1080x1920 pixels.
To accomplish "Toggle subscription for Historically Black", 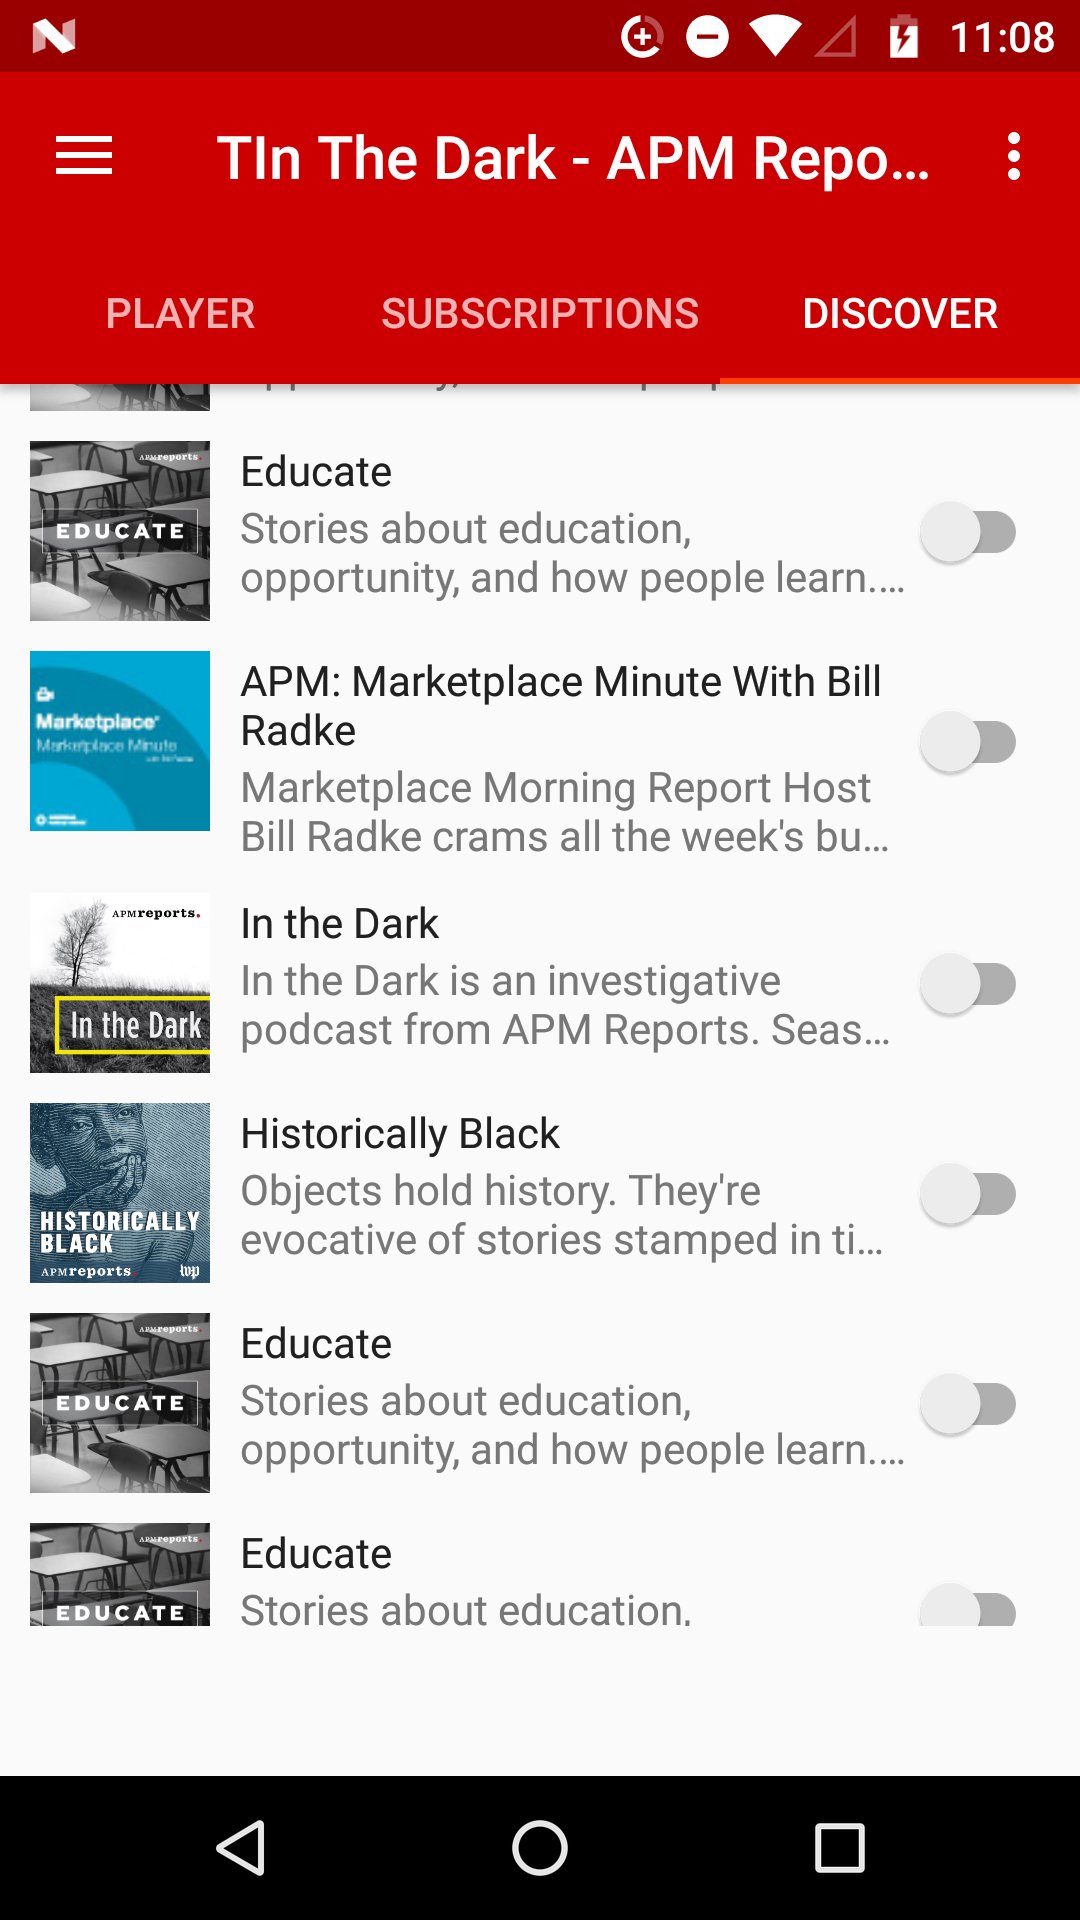I will (968, 1194).
